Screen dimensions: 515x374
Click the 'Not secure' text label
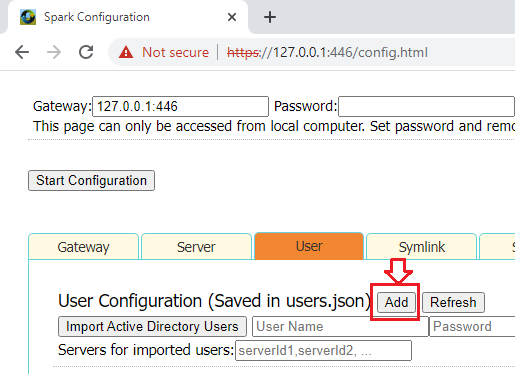click(175, 52)
